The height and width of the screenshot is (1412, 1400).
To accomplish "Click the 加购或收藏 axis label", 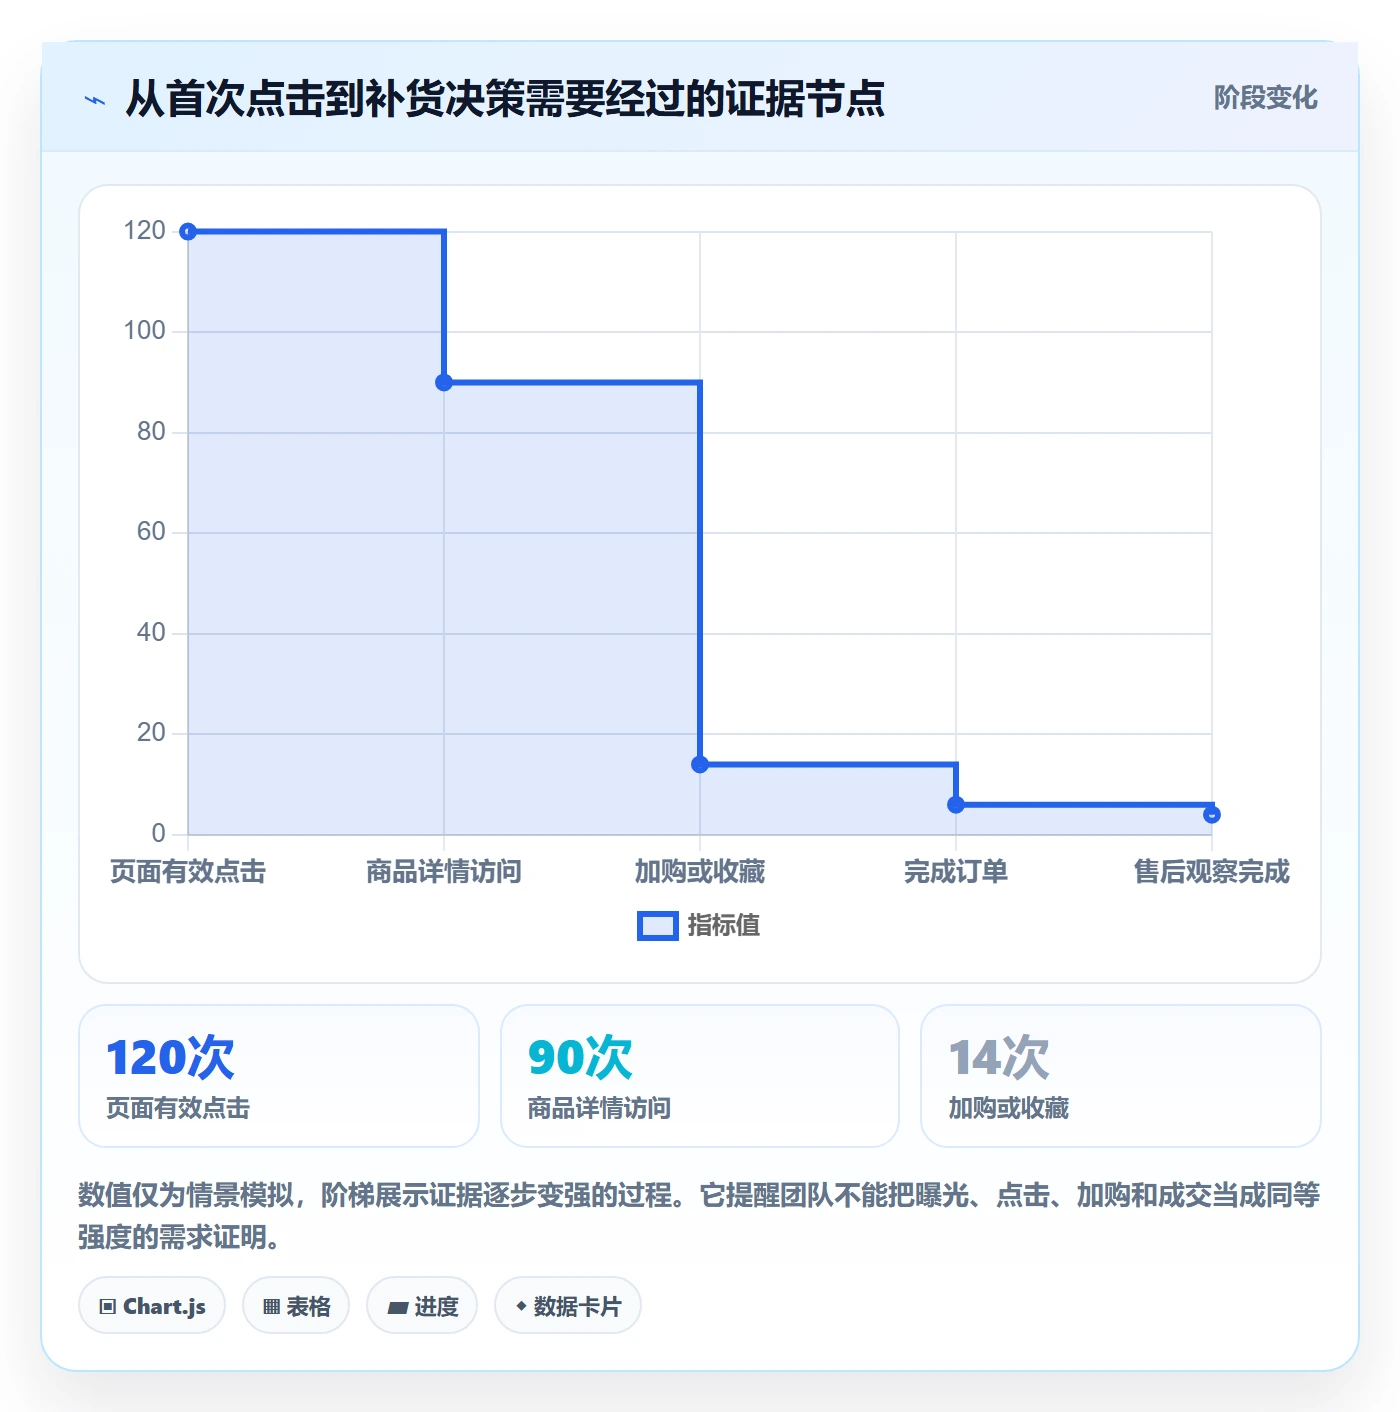I will coord(700,872).
